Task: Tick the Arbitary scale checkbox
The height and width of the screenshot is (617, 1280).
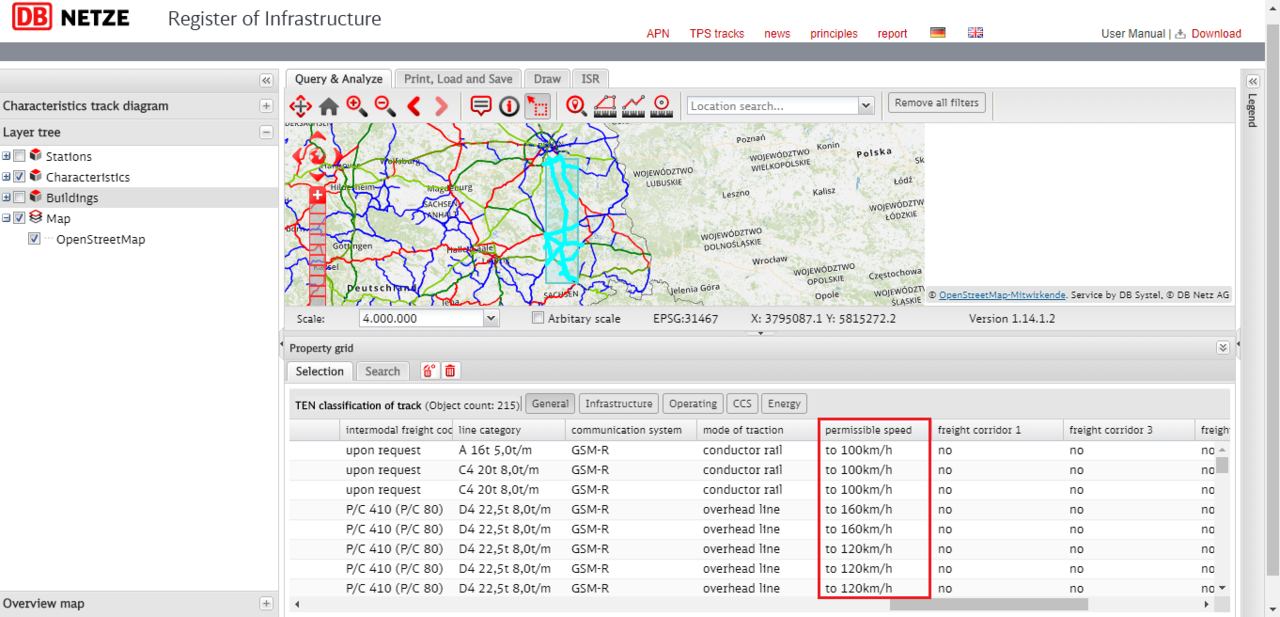Action: [539, 318]
